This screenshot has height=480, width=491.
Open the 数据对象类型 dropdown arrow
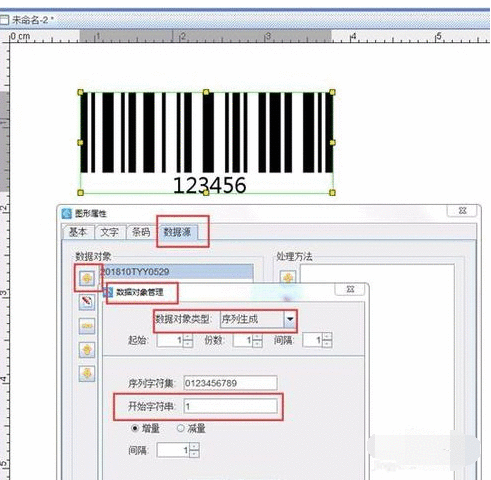290,319
